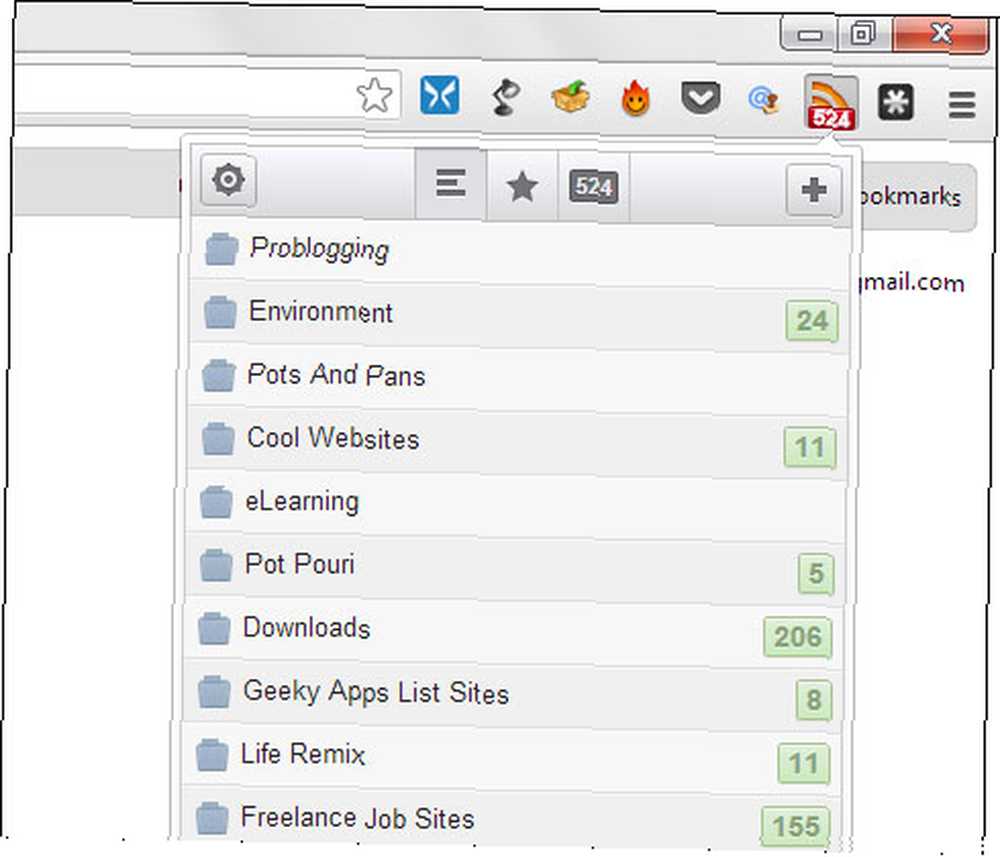Close the browser window
The height and width of the screenshot is (857, 1000).
pos(940,34)
